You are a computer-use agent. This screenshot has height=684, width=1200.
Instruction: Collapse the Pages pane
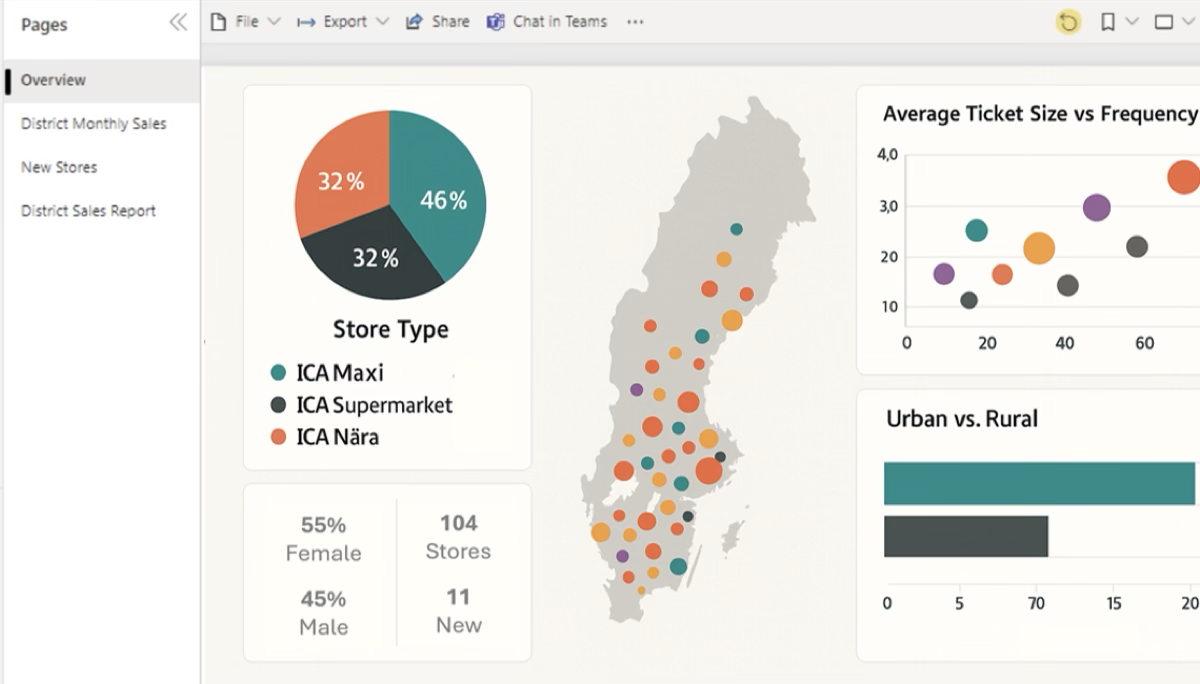coord(178,23)
